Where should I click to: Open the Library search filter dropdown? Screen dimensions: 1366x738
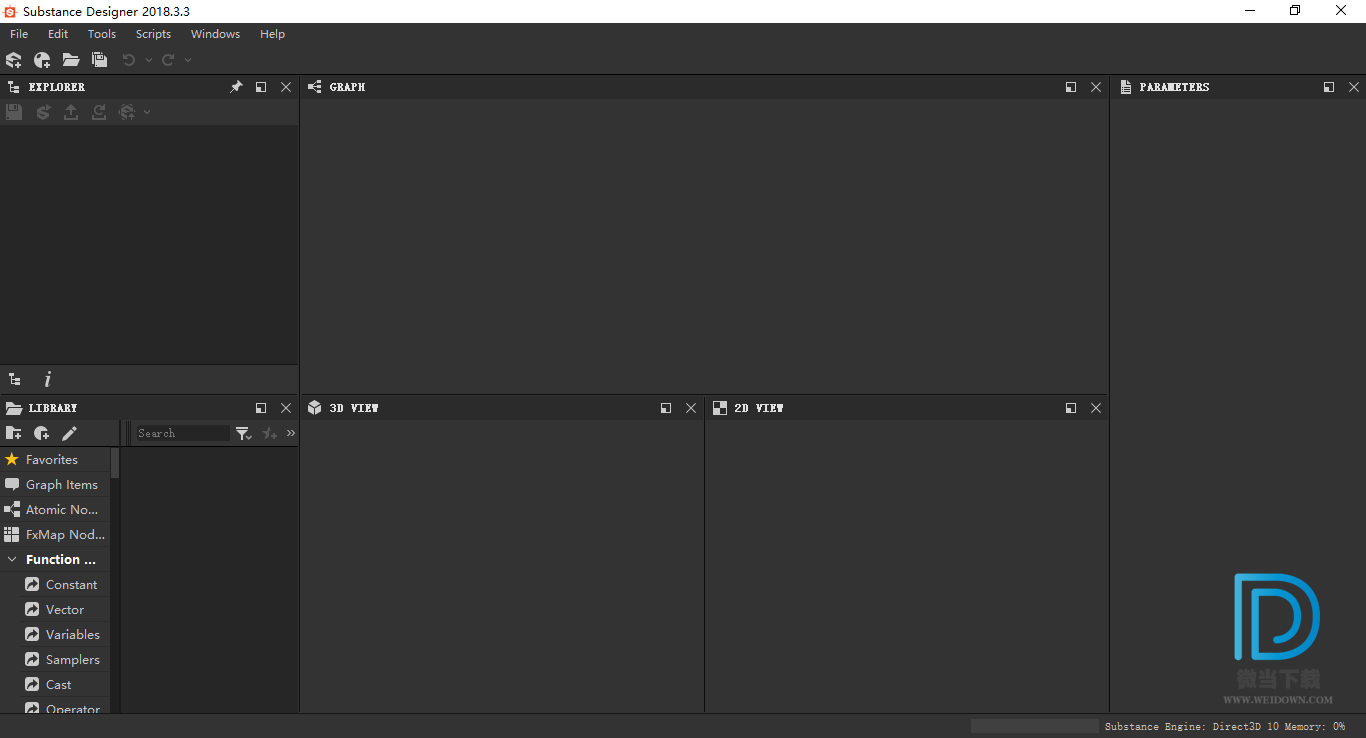243,433
